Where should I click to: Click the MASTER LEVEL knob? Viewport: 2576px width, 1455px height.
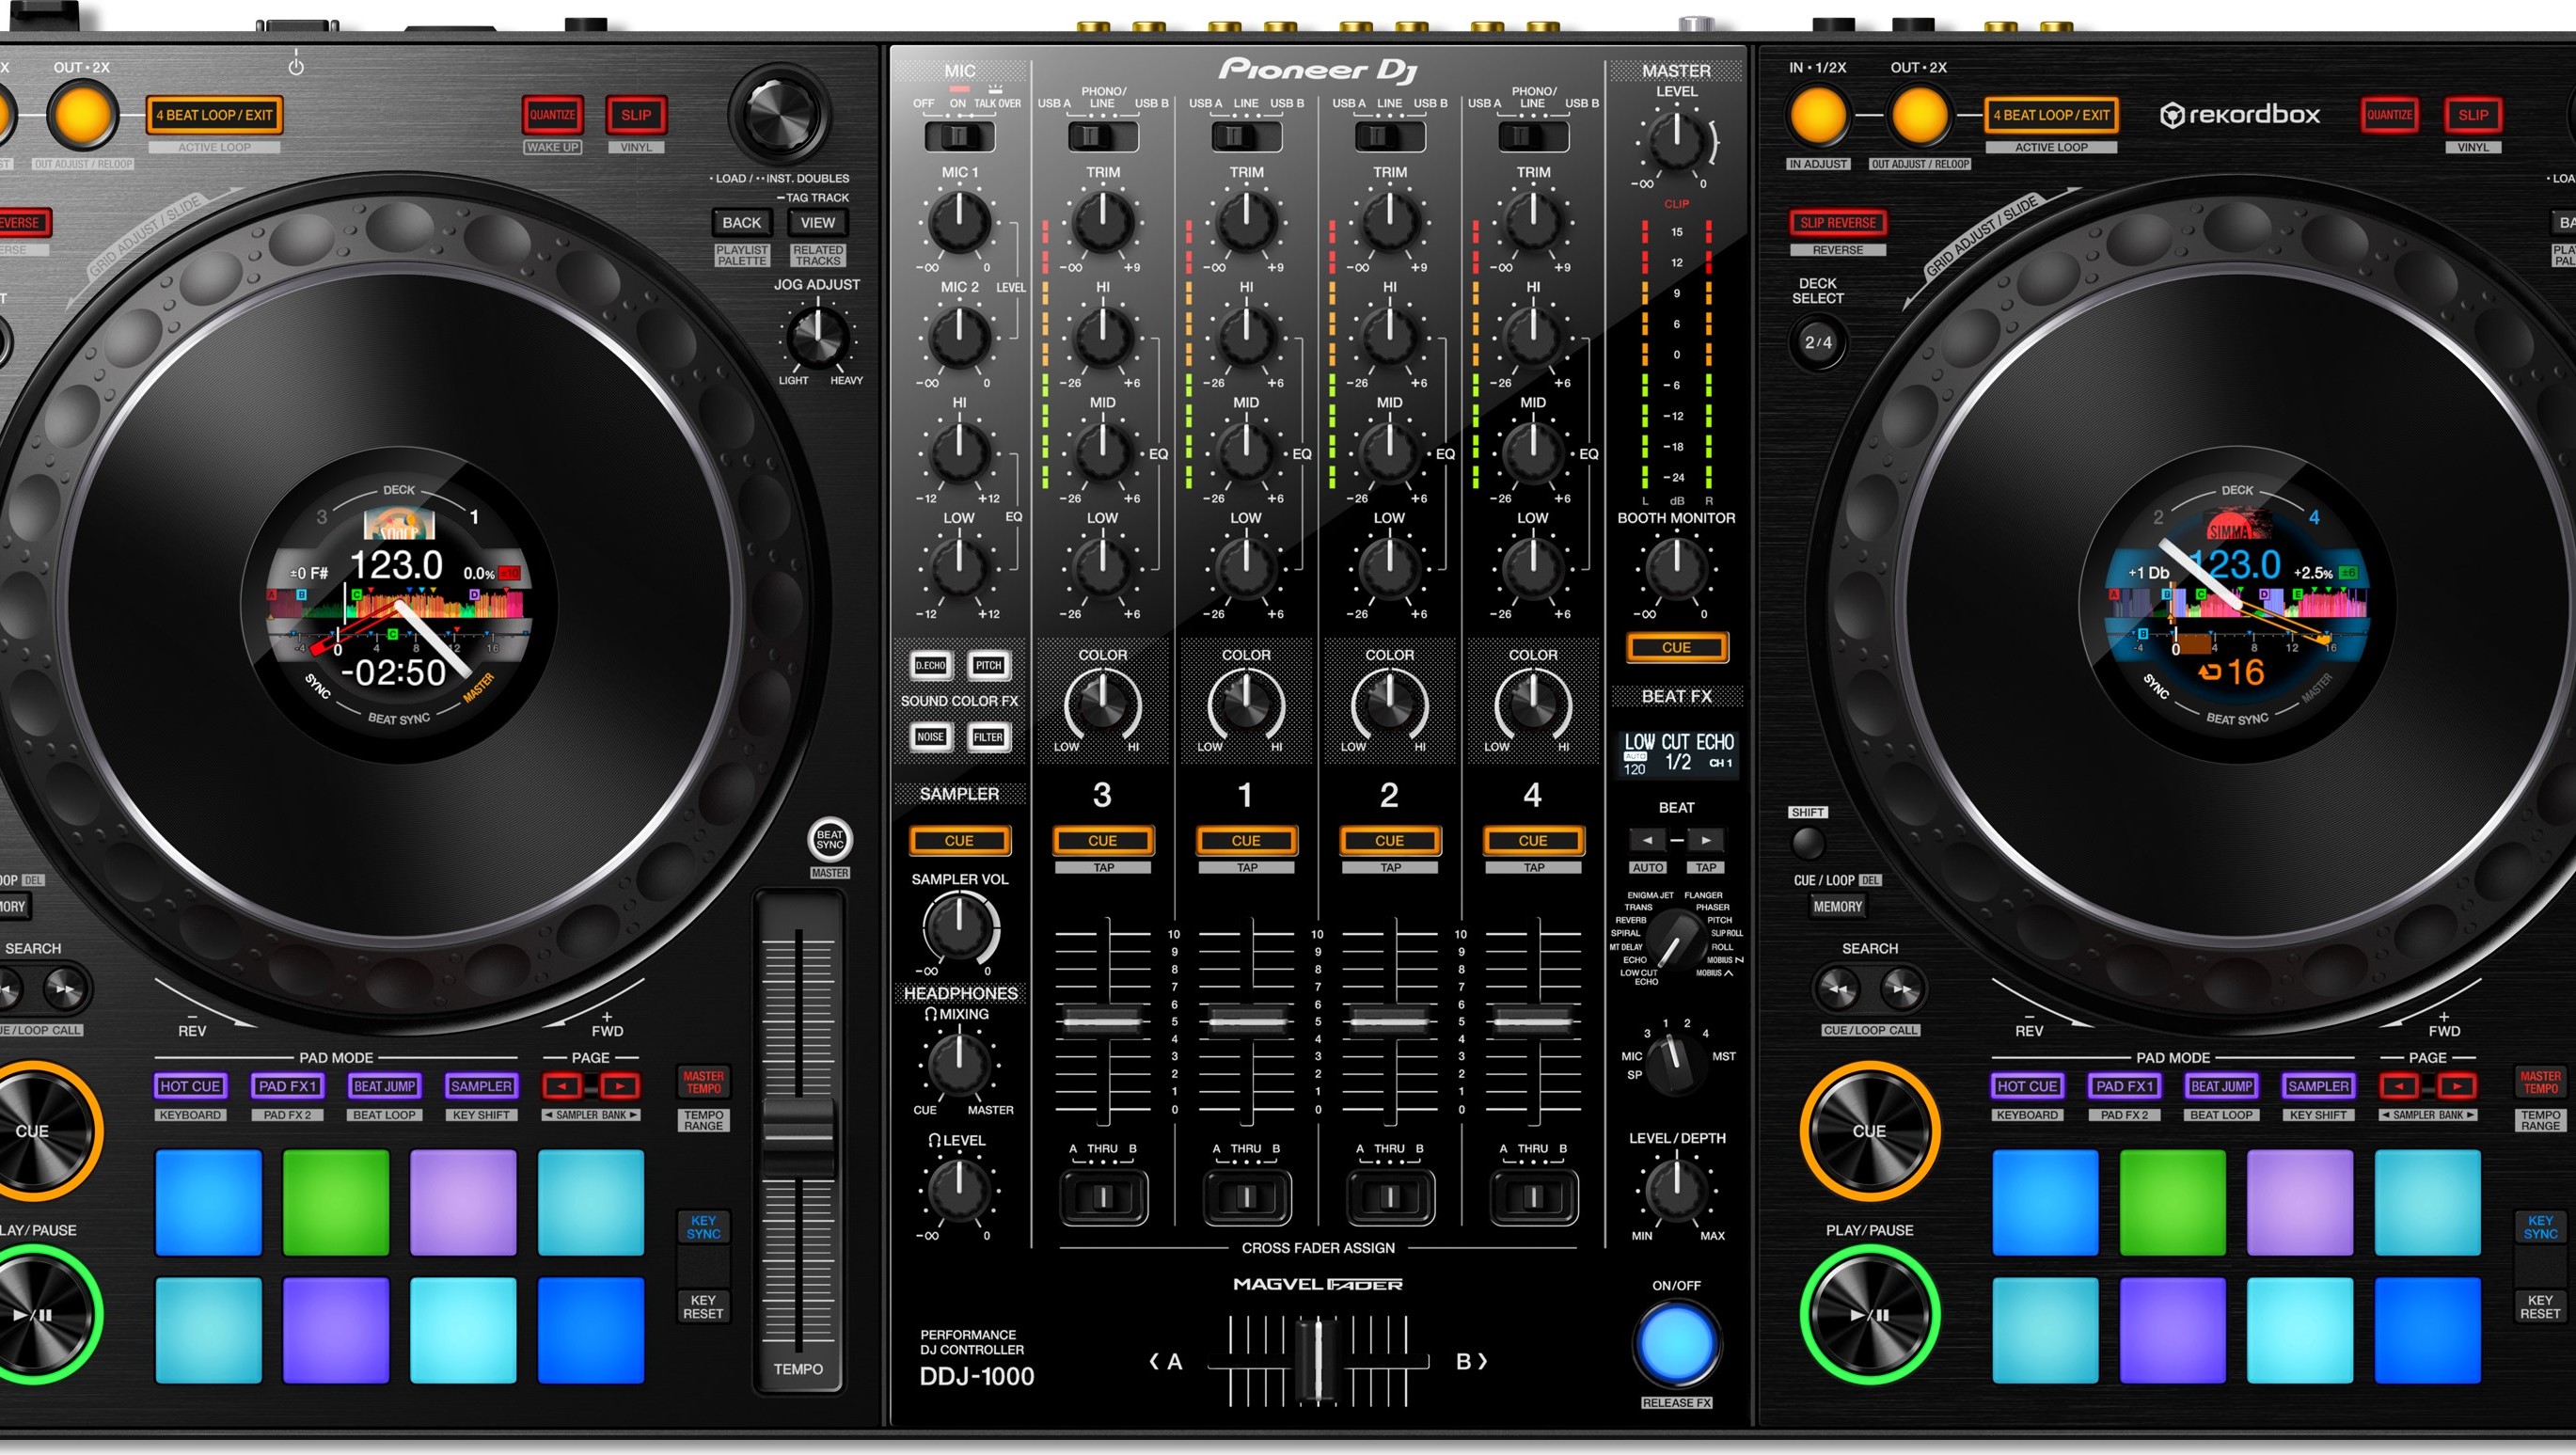(1677, 141)
